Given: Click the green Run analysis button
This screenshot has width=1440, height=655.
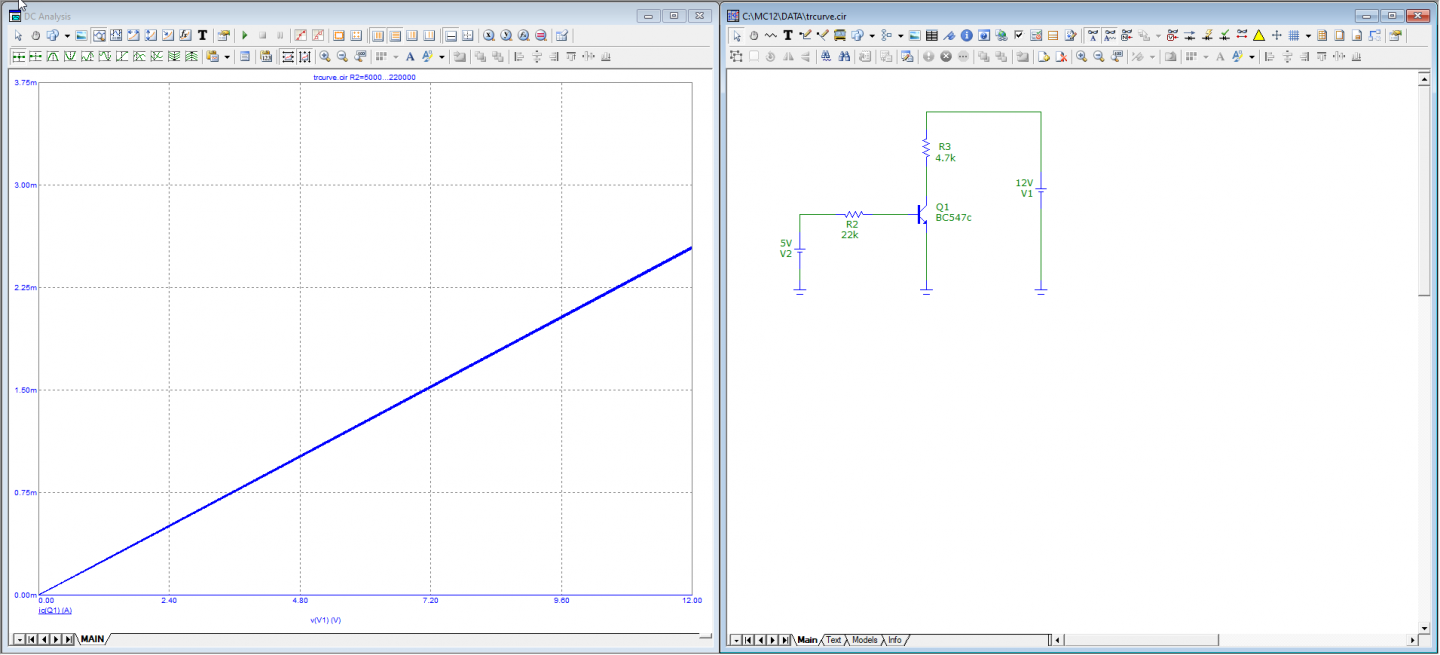Looking at the screenshot, I should point(245,35).
